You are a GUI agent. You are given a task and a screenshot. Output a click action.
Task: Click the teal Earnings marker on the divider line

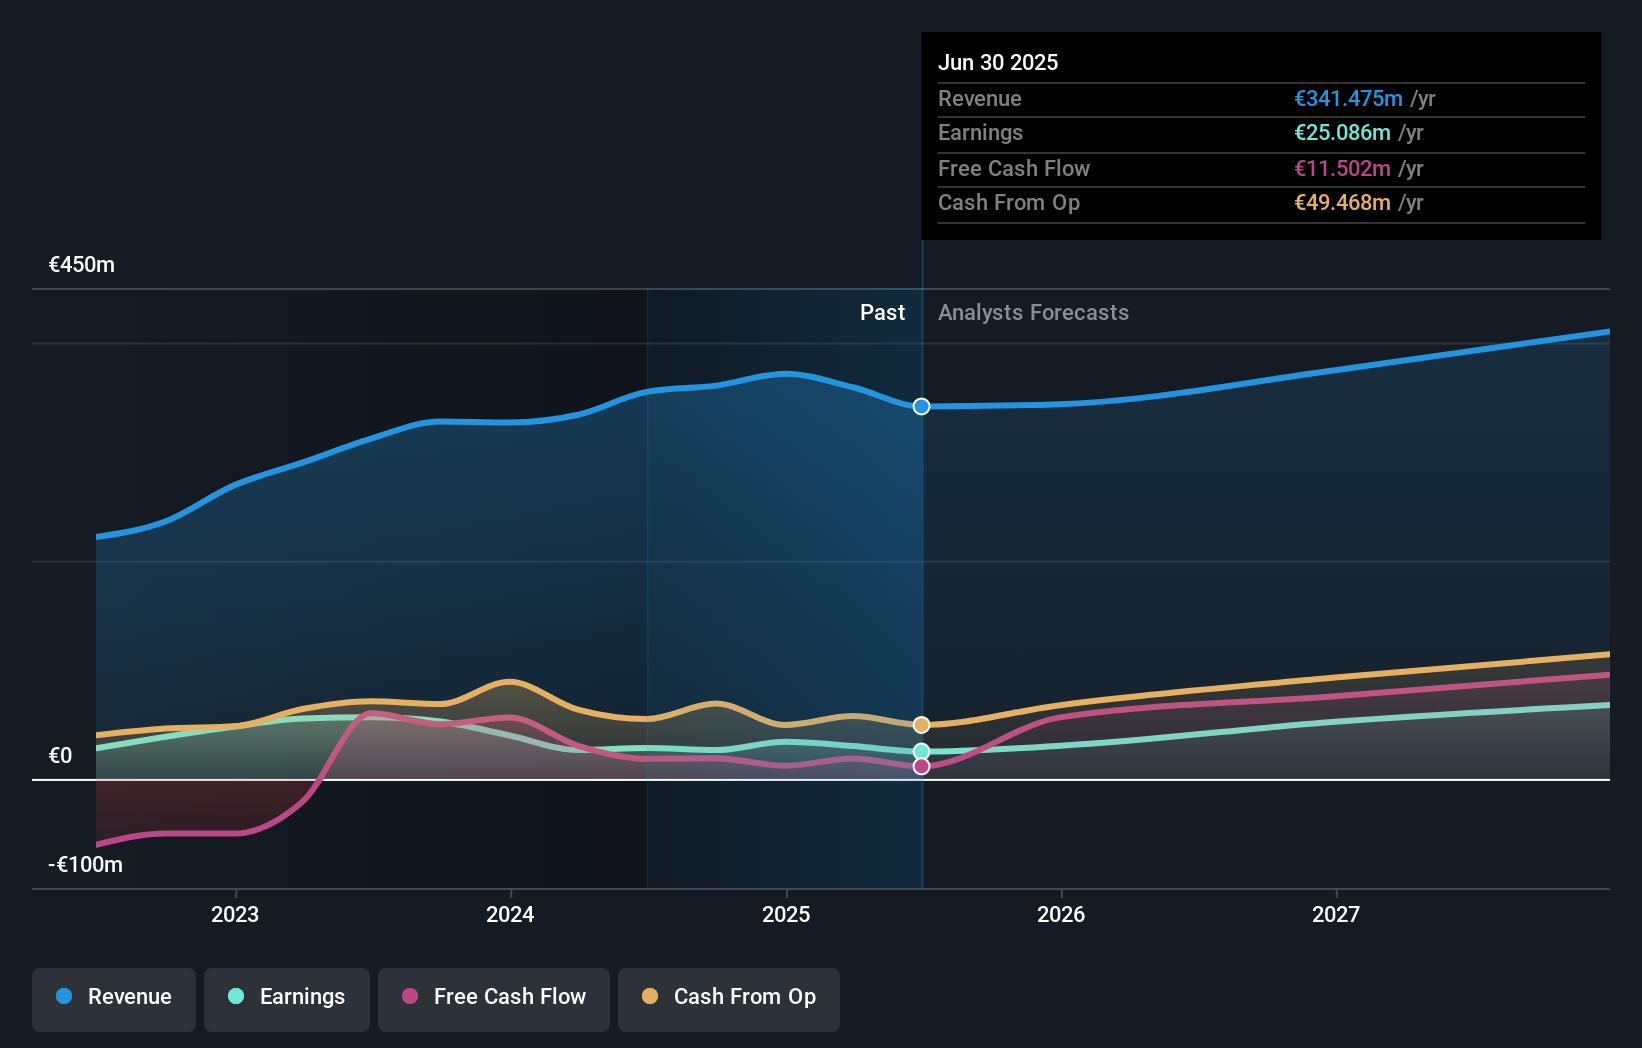click(x=920, y=750)
